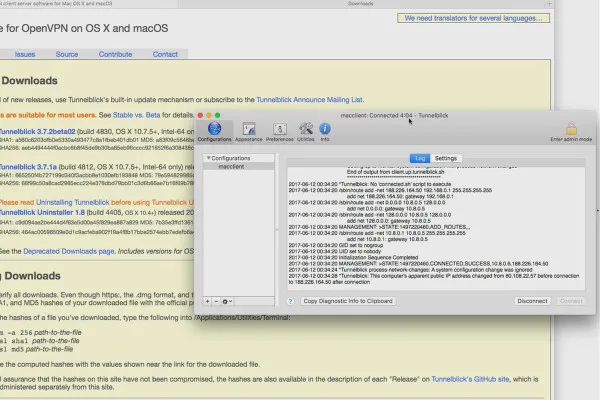This screenshot has width=600, height=400.
Task: Add a configuration with the plus button
Action: pyautogui.click(x=207, y=301)
